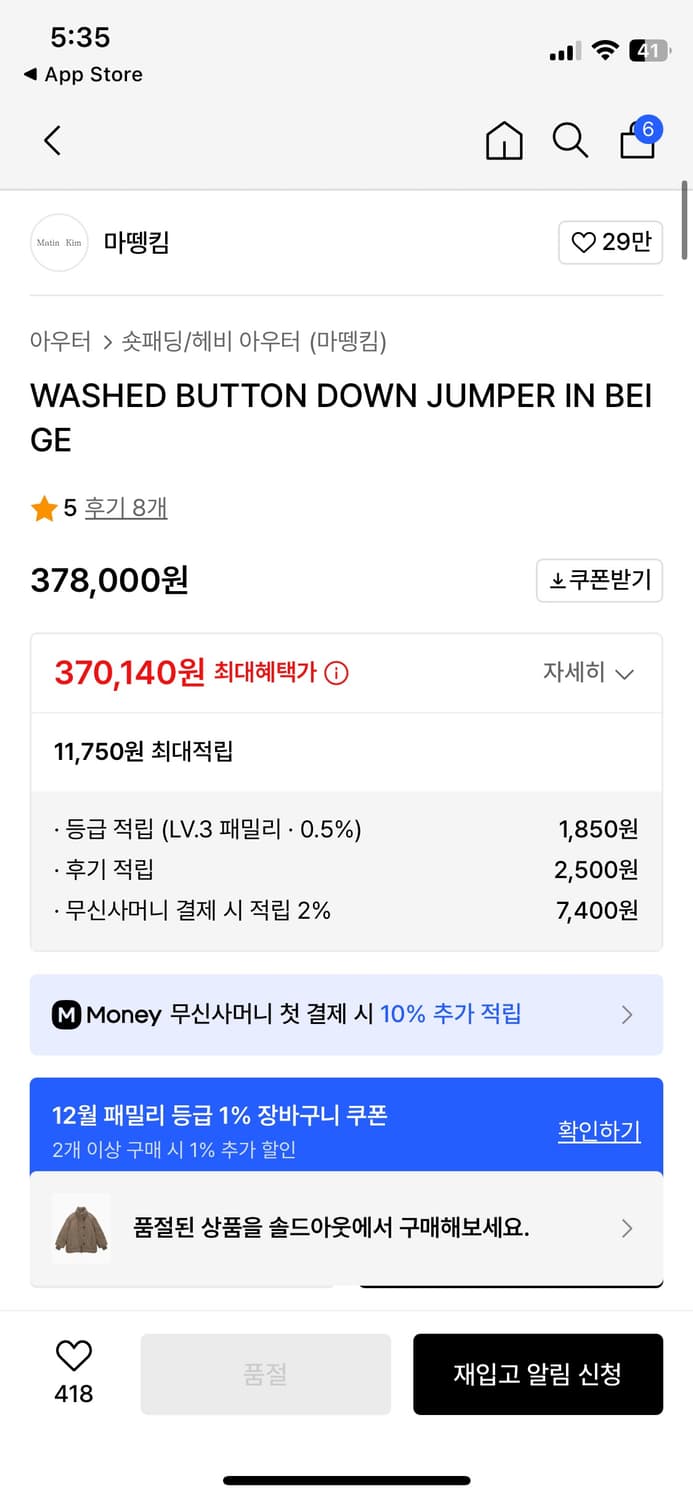
Task: Toggle the product like showing 418
Action: click(73, 1372)
